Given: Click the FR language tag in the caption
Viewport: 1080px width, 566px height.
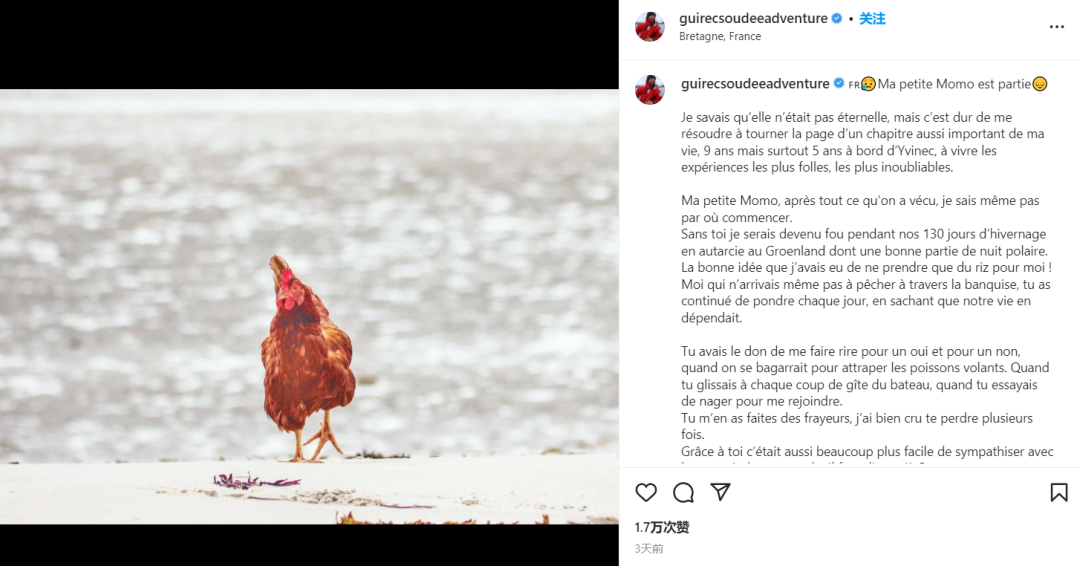Looking at the screenshot, I should 854,85.
